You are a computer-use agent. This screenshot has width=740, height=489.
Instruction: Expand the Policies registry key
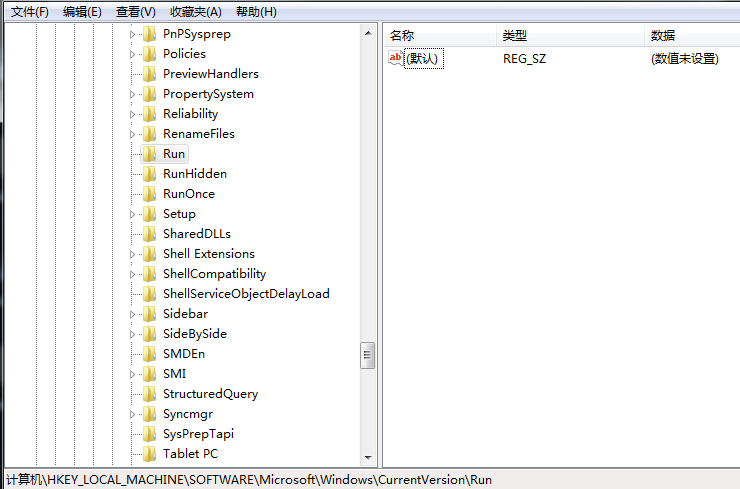[131, 54]
